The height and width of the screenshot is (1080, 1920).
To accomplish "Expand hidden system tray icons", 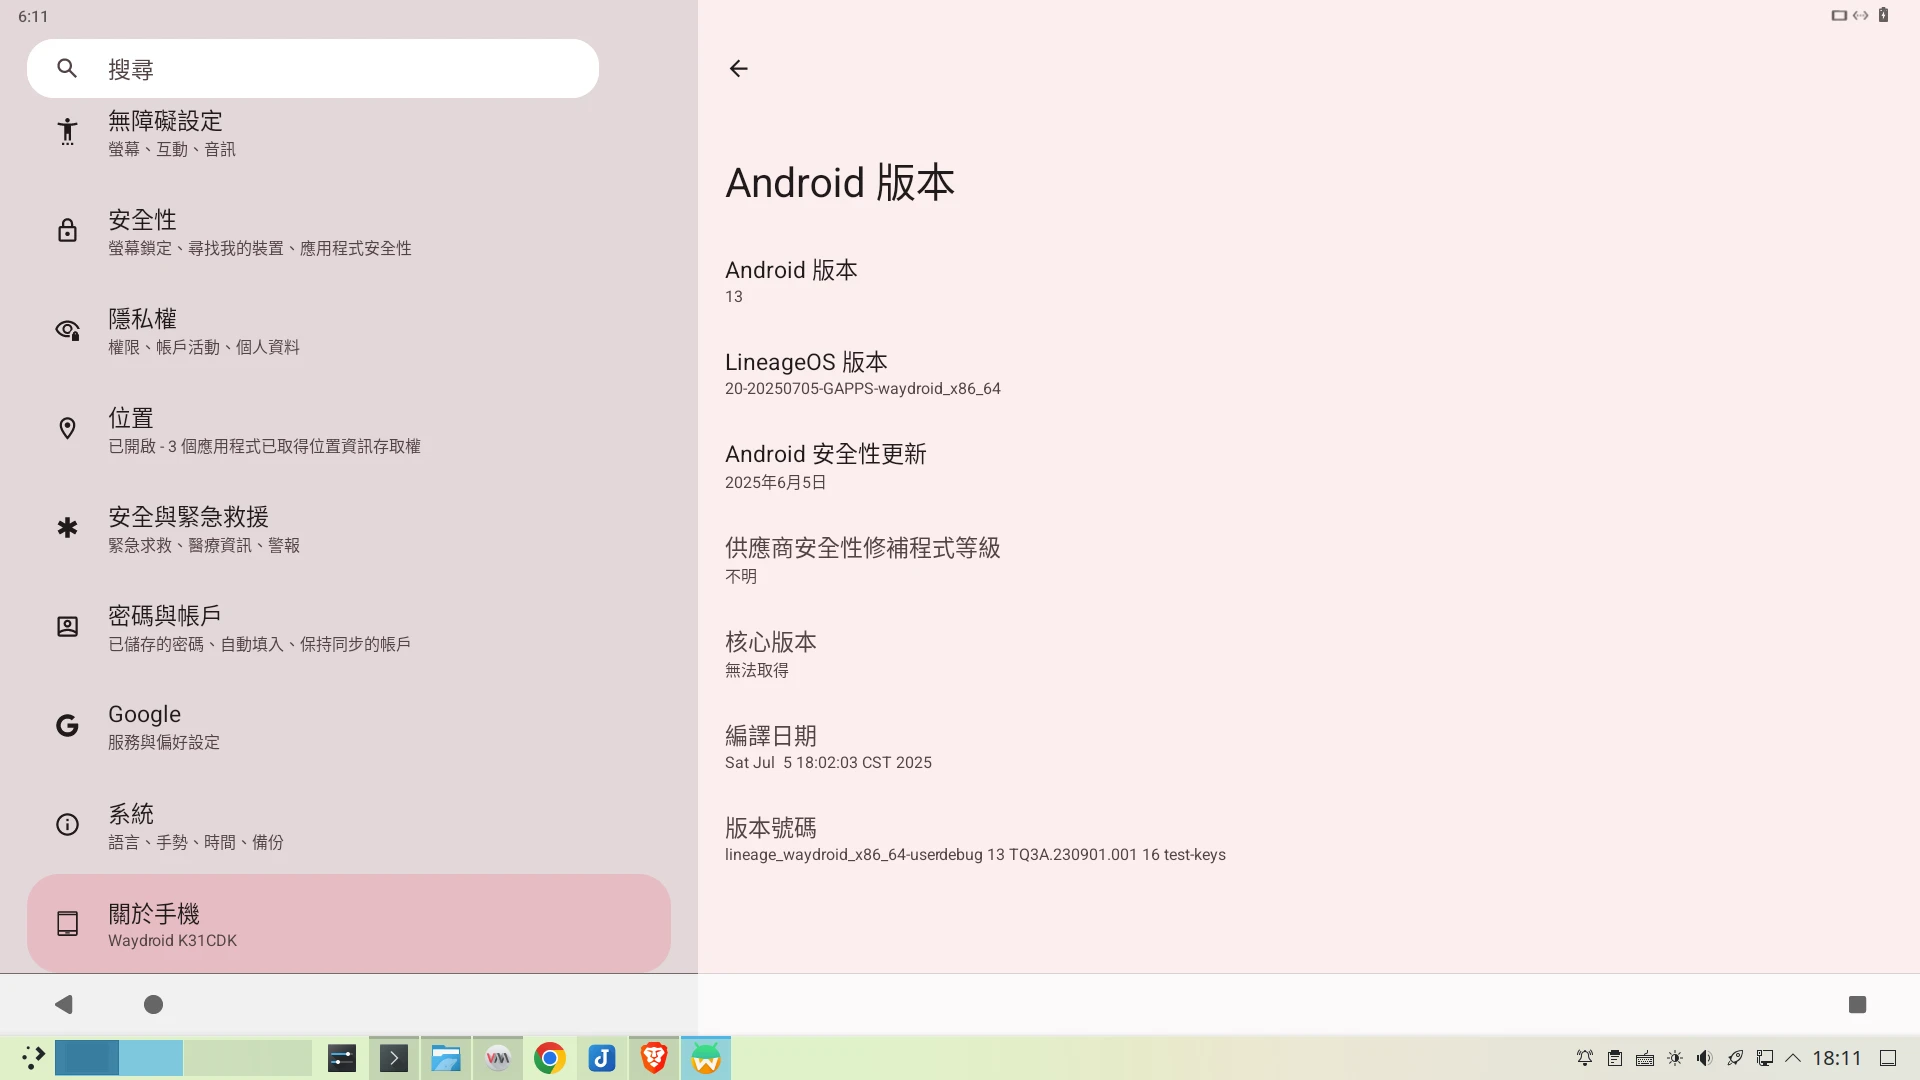I will coord(1793,1058).
